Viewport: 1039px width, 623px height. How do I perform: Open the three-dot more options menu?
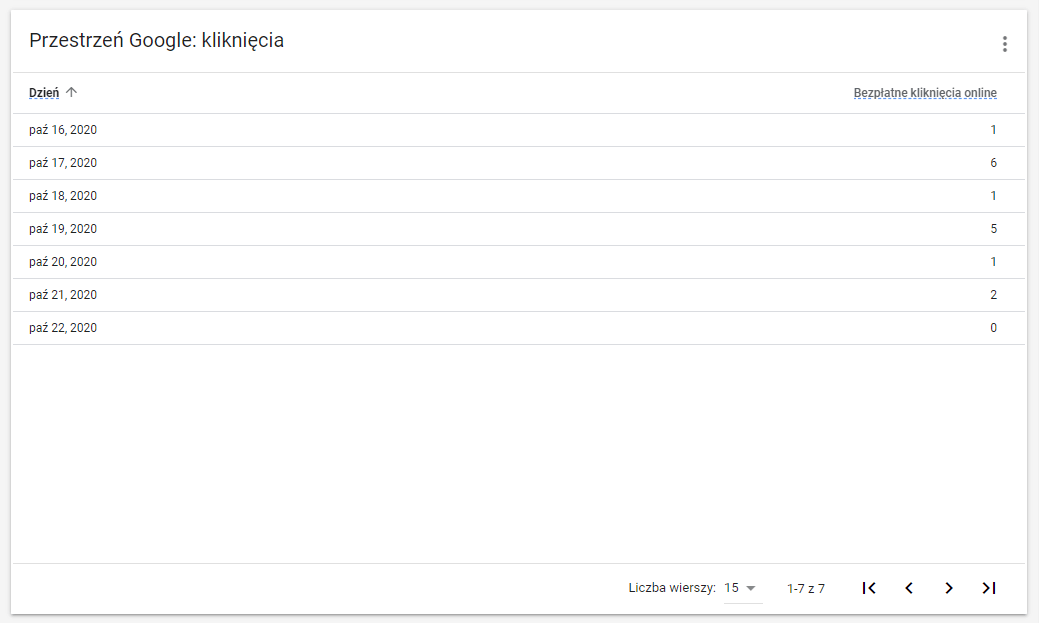(1004, 44)
